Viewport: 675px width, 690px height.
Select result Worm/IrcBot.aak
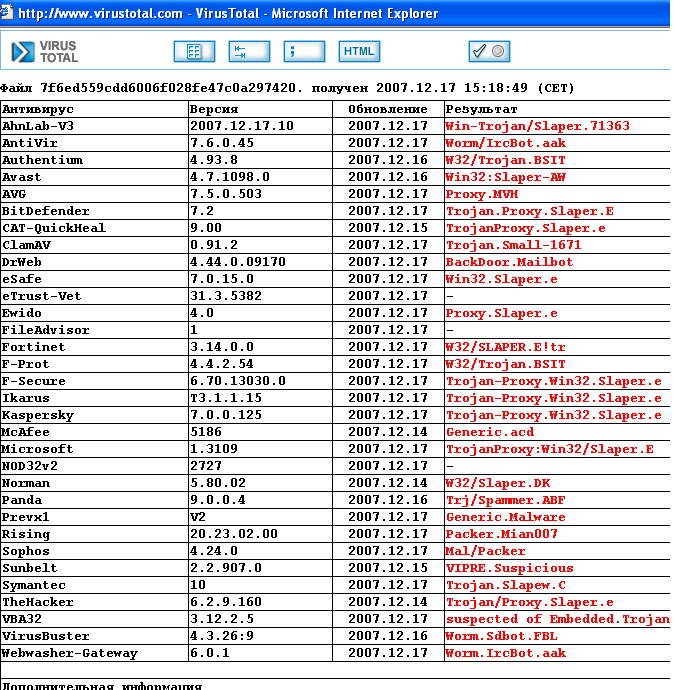point(505,143)
